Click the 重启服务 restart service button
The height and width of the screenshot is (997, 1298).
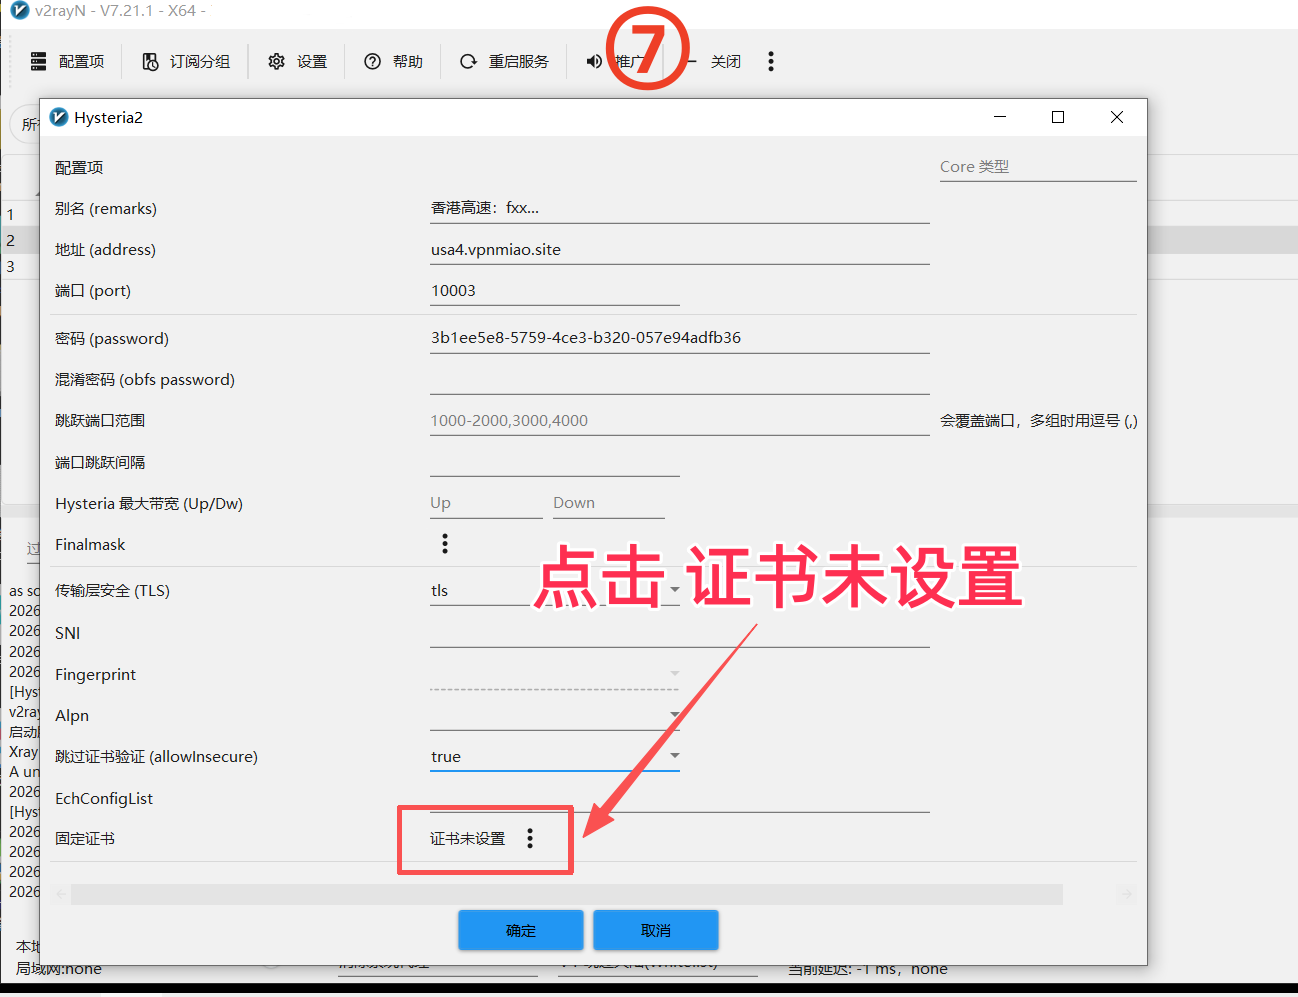(504, 62)
